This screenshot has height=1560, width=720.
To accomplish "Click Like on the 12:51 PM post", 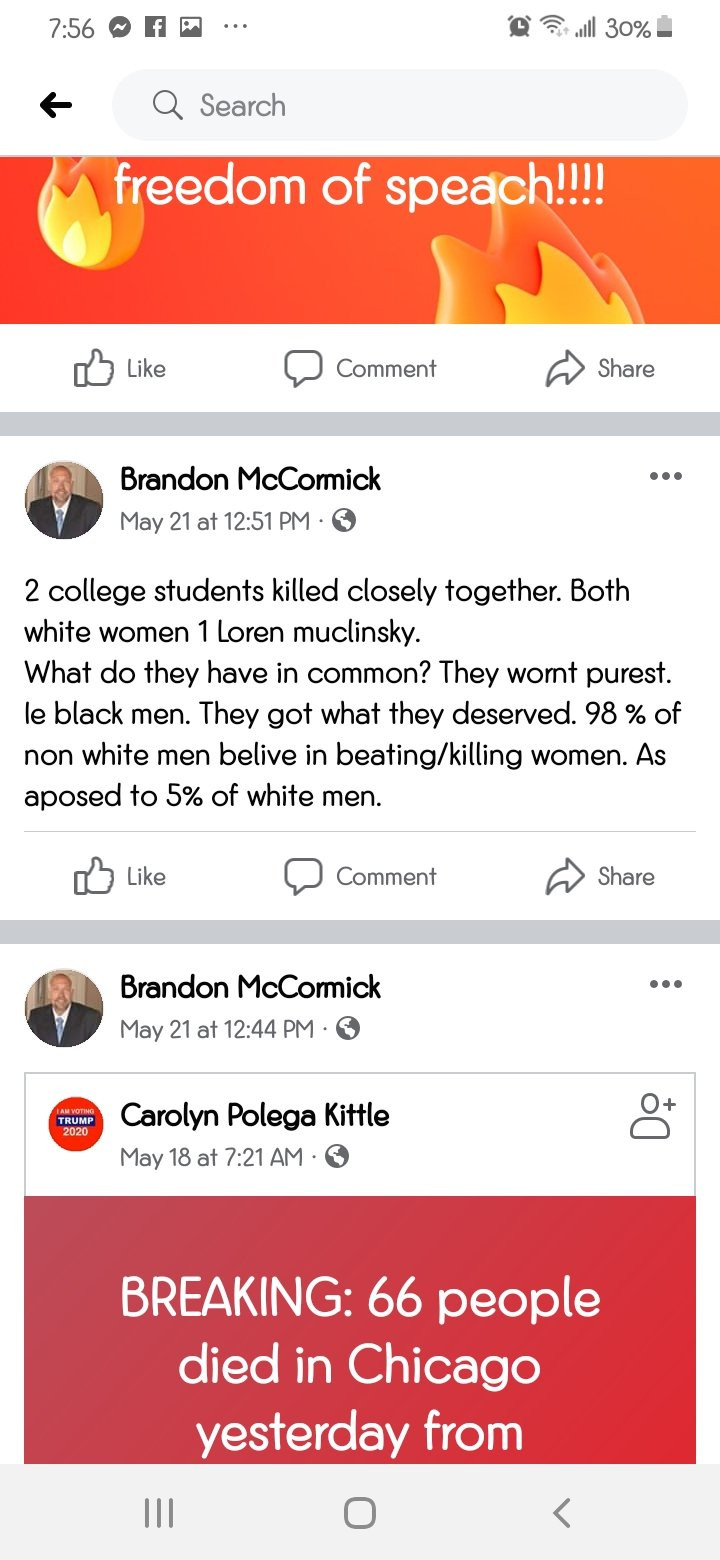I will point(120,877).
